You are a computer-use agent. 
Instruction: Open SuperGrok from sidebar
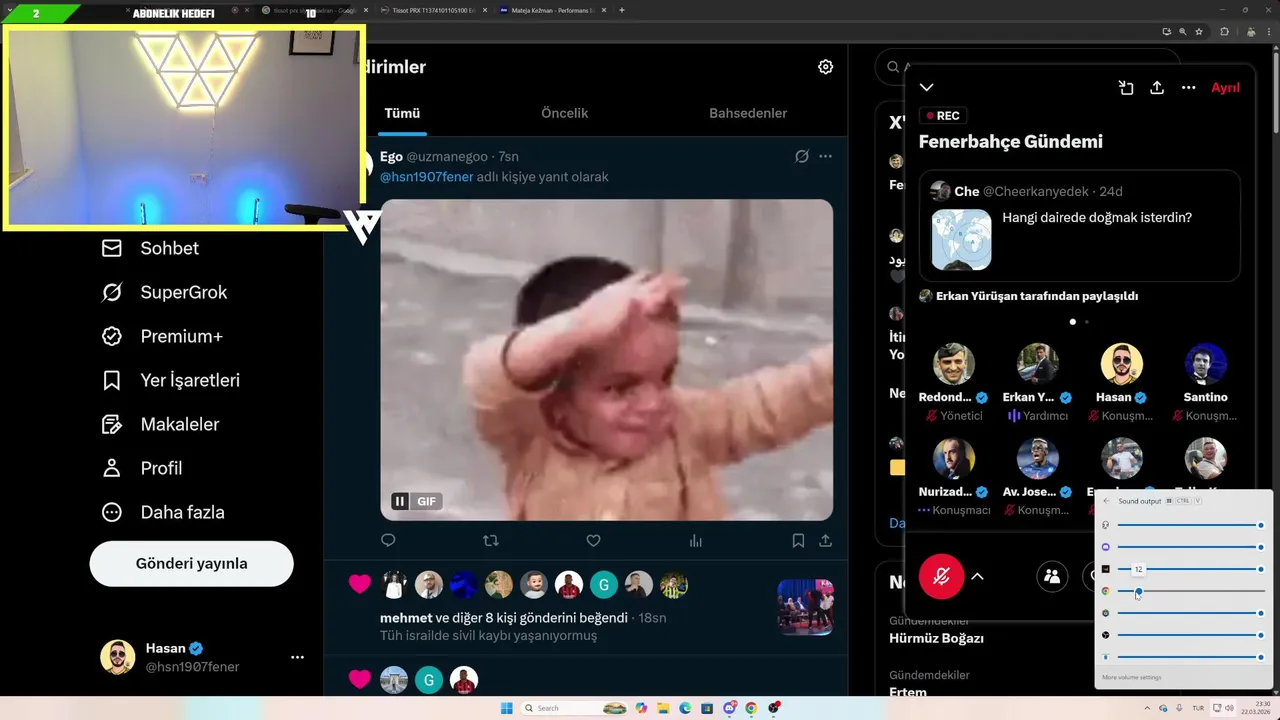pos(164,292)
